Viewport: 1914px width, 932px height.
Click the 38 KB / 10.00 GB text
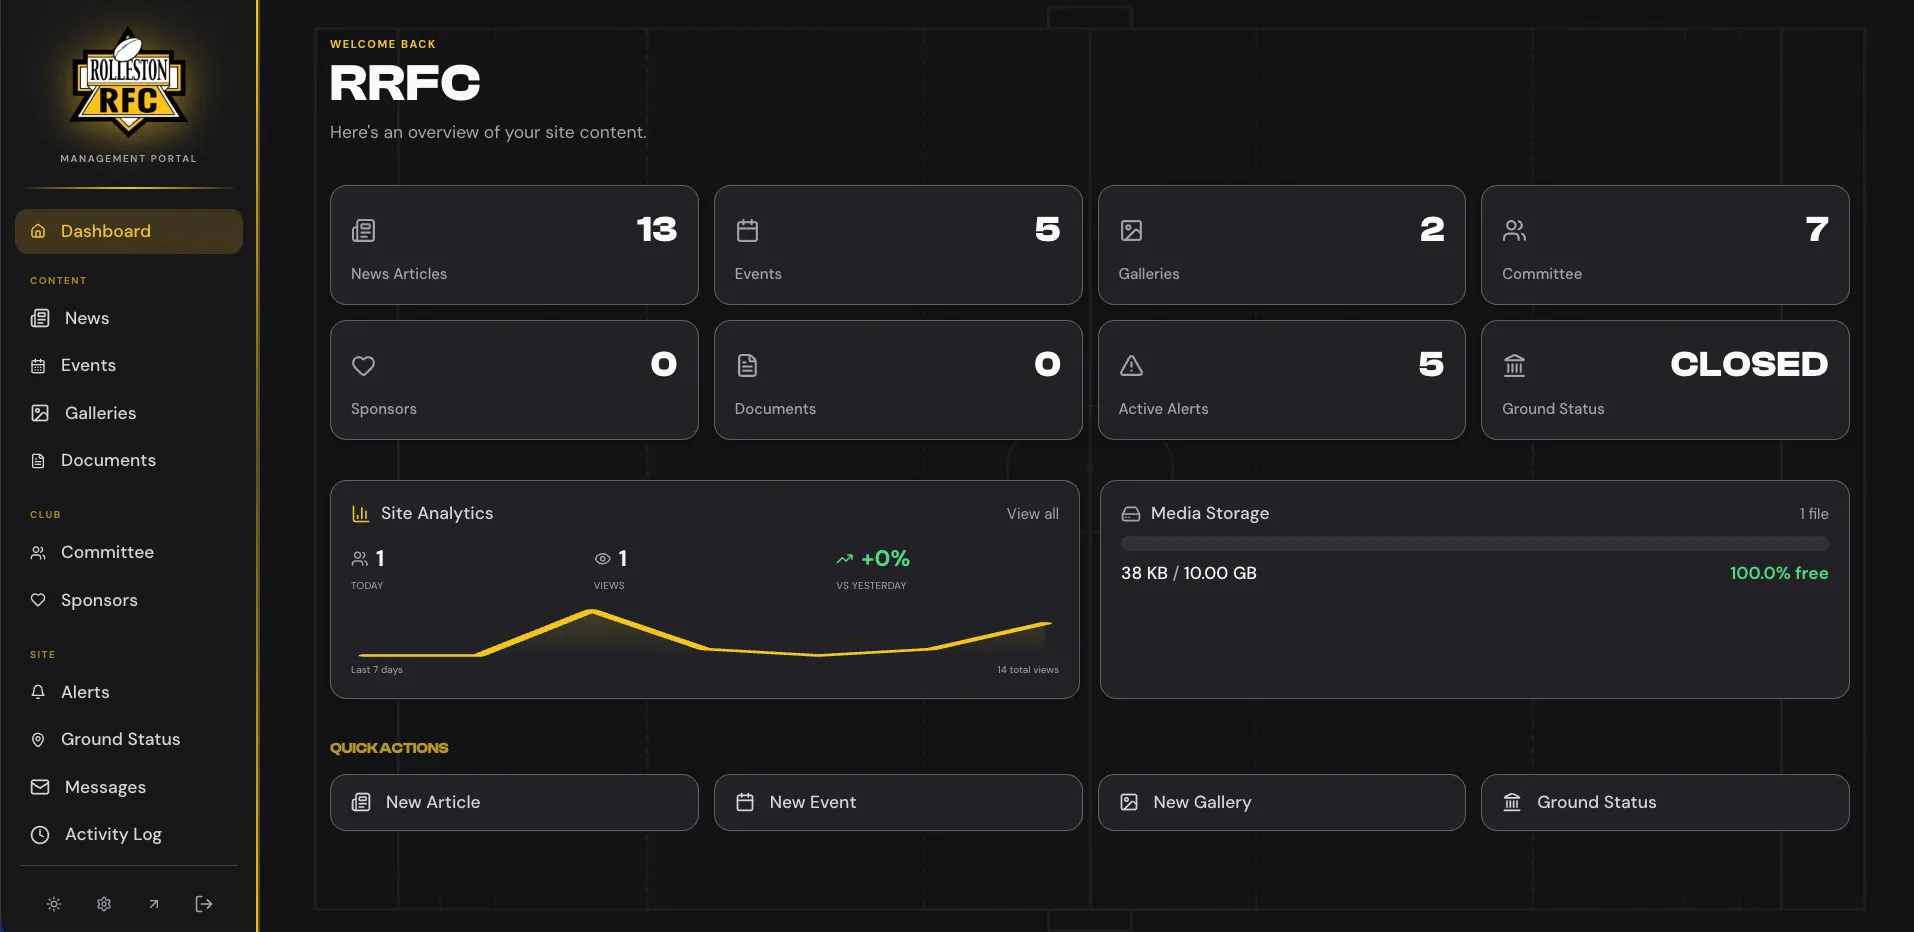[x=1189, y=573]
